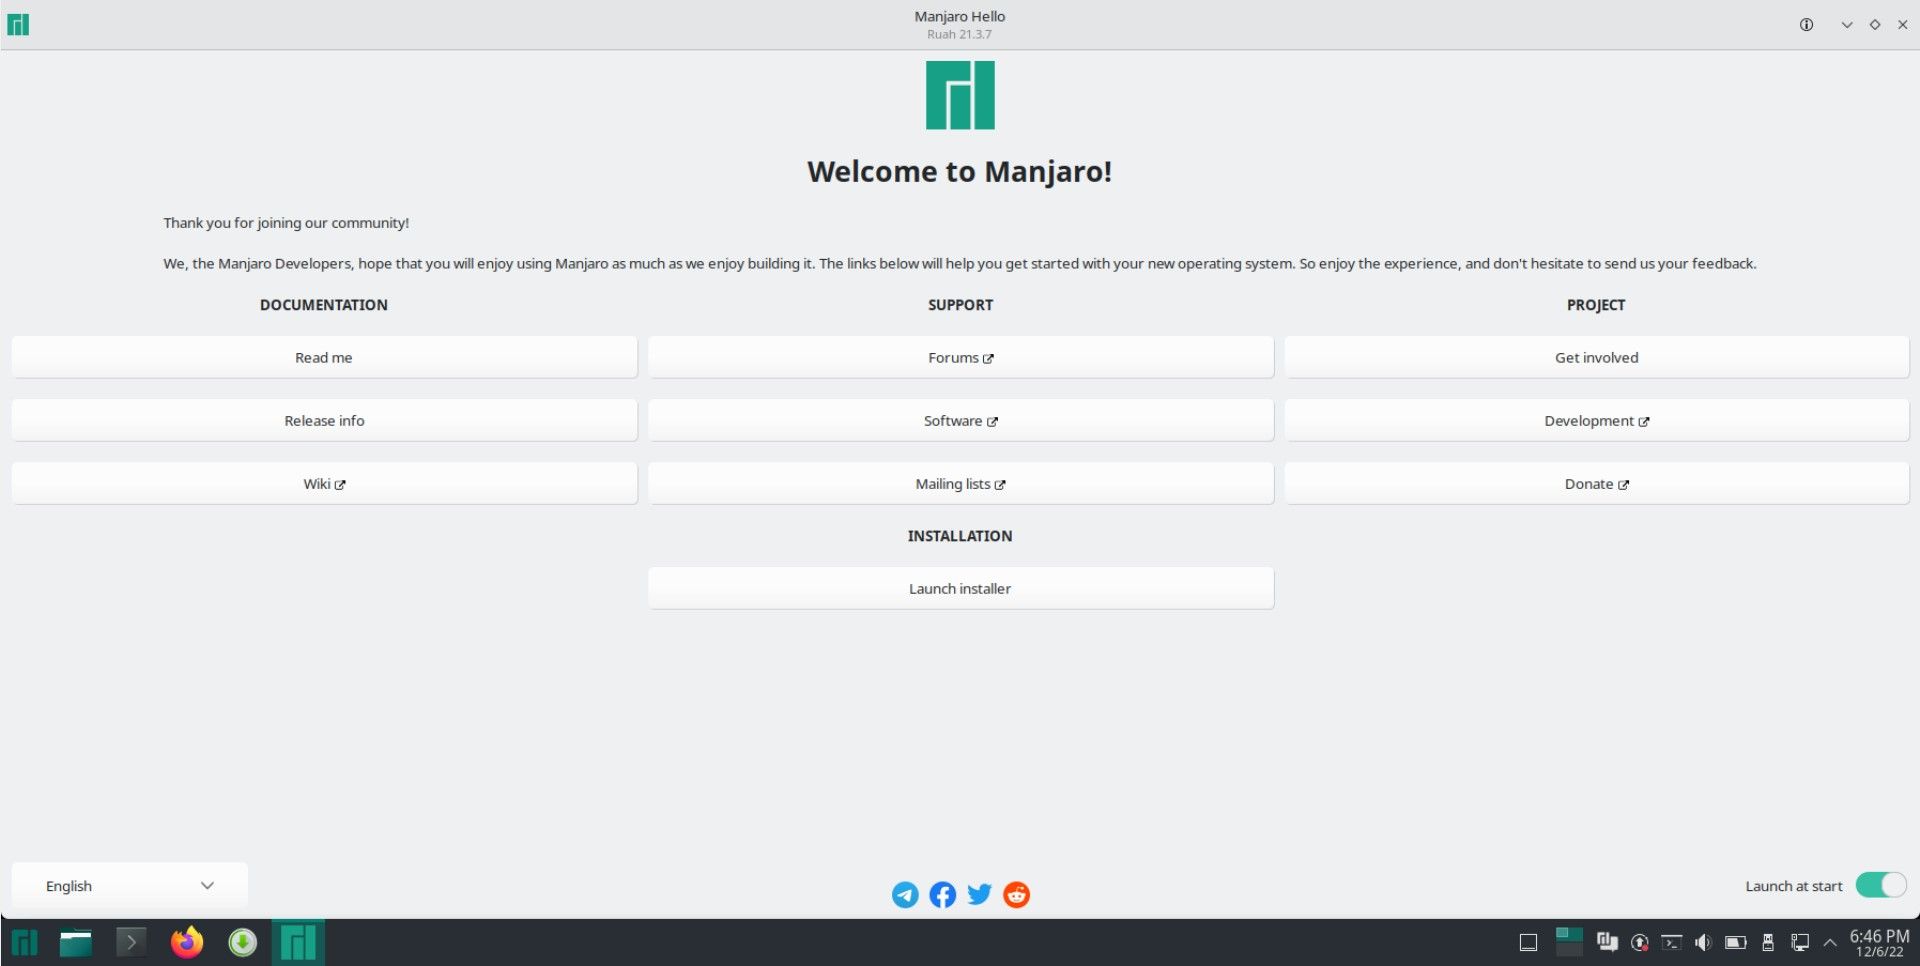The image size is (1920, 966).
Task: Open the battery status tray icon
Action: 1736,942
